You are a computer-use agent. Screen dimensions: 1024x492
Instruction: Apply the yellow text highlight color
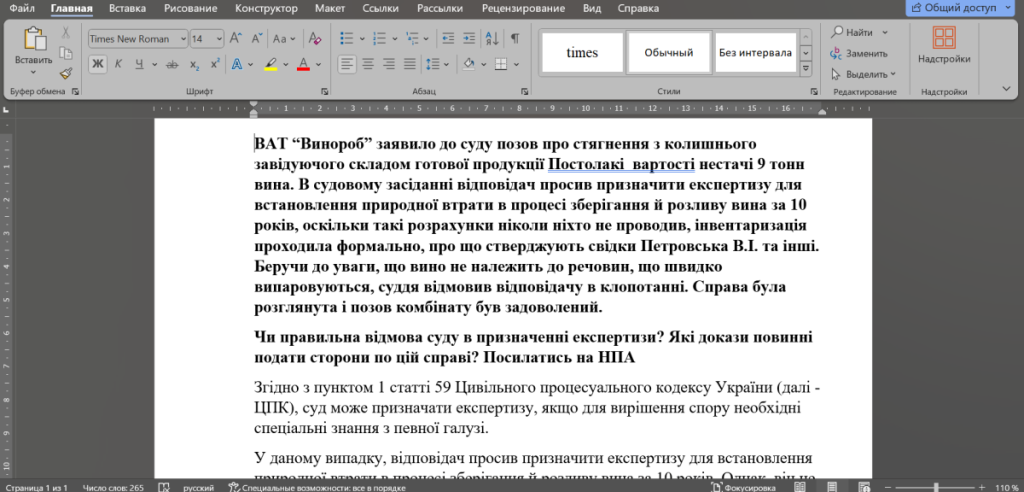click(271, 64)
